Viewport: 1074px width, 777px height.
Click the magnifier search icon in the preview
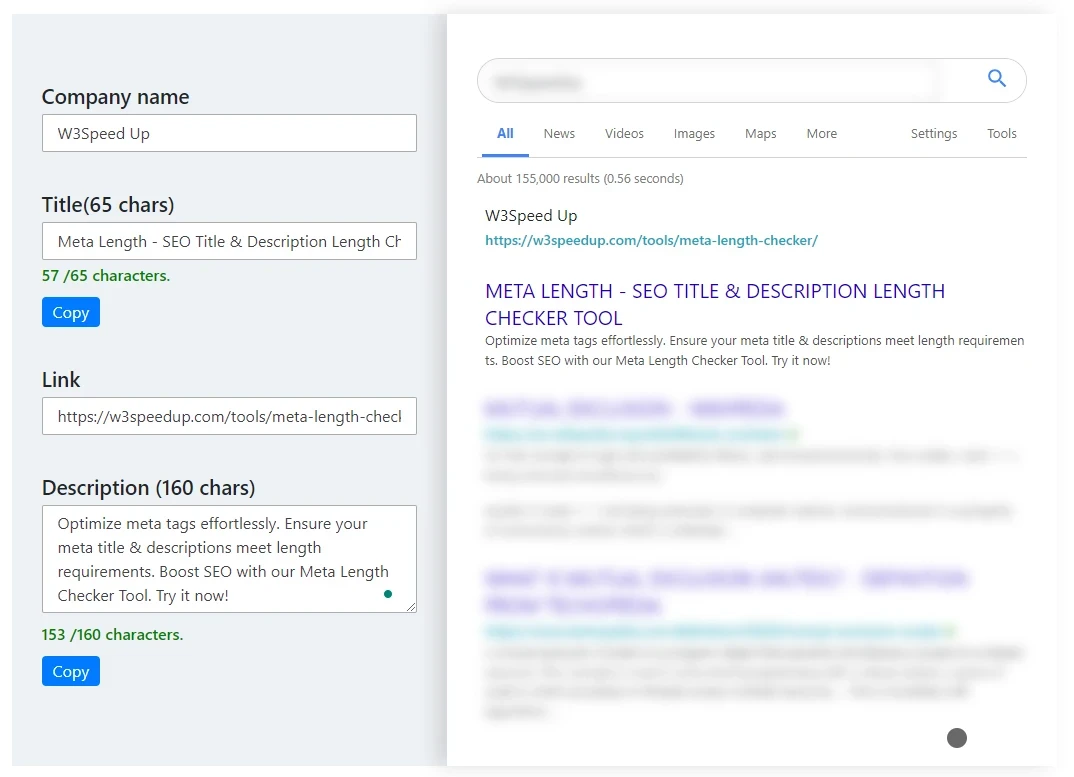point(996,79)
